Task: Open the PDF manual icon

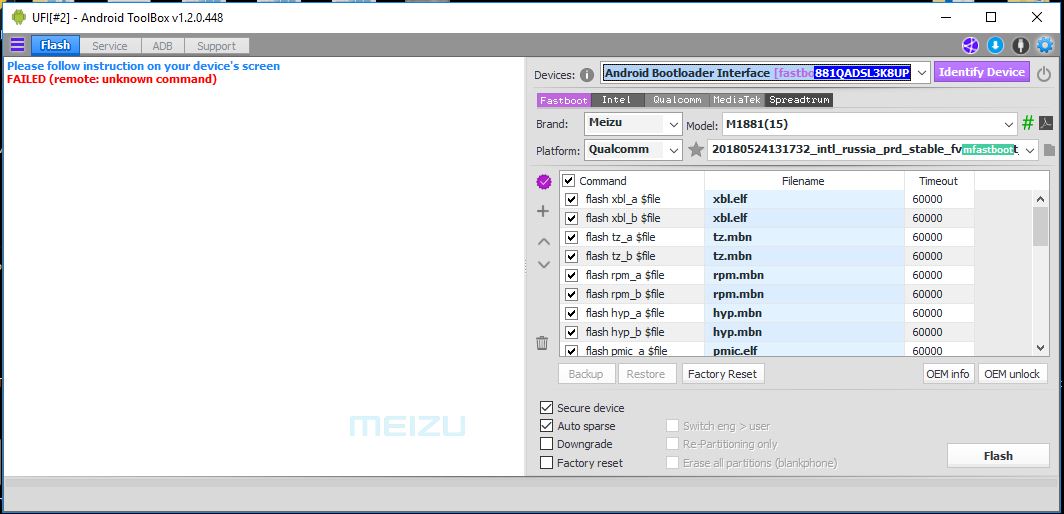Action: [1046, 123]
